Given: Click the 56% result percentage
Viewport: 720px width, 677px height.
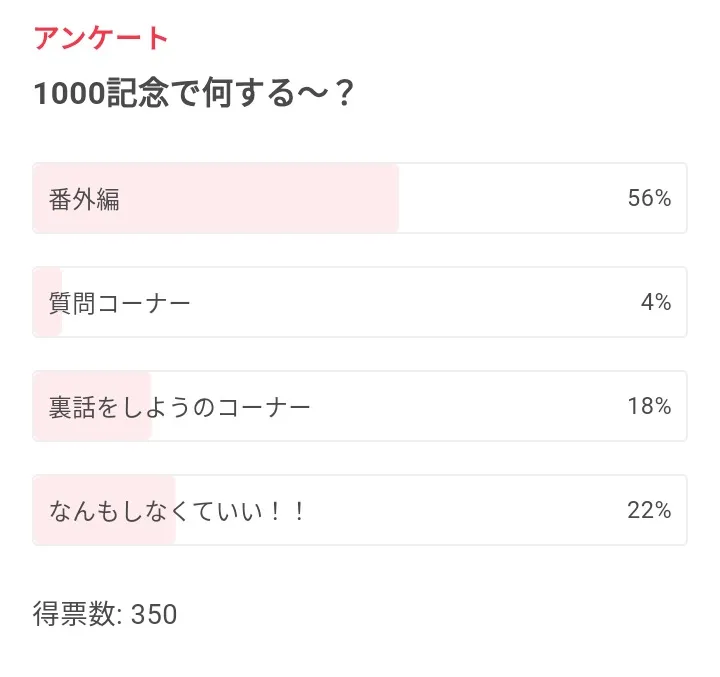Looking at the screenshot, I should click(x=649, y=199).
